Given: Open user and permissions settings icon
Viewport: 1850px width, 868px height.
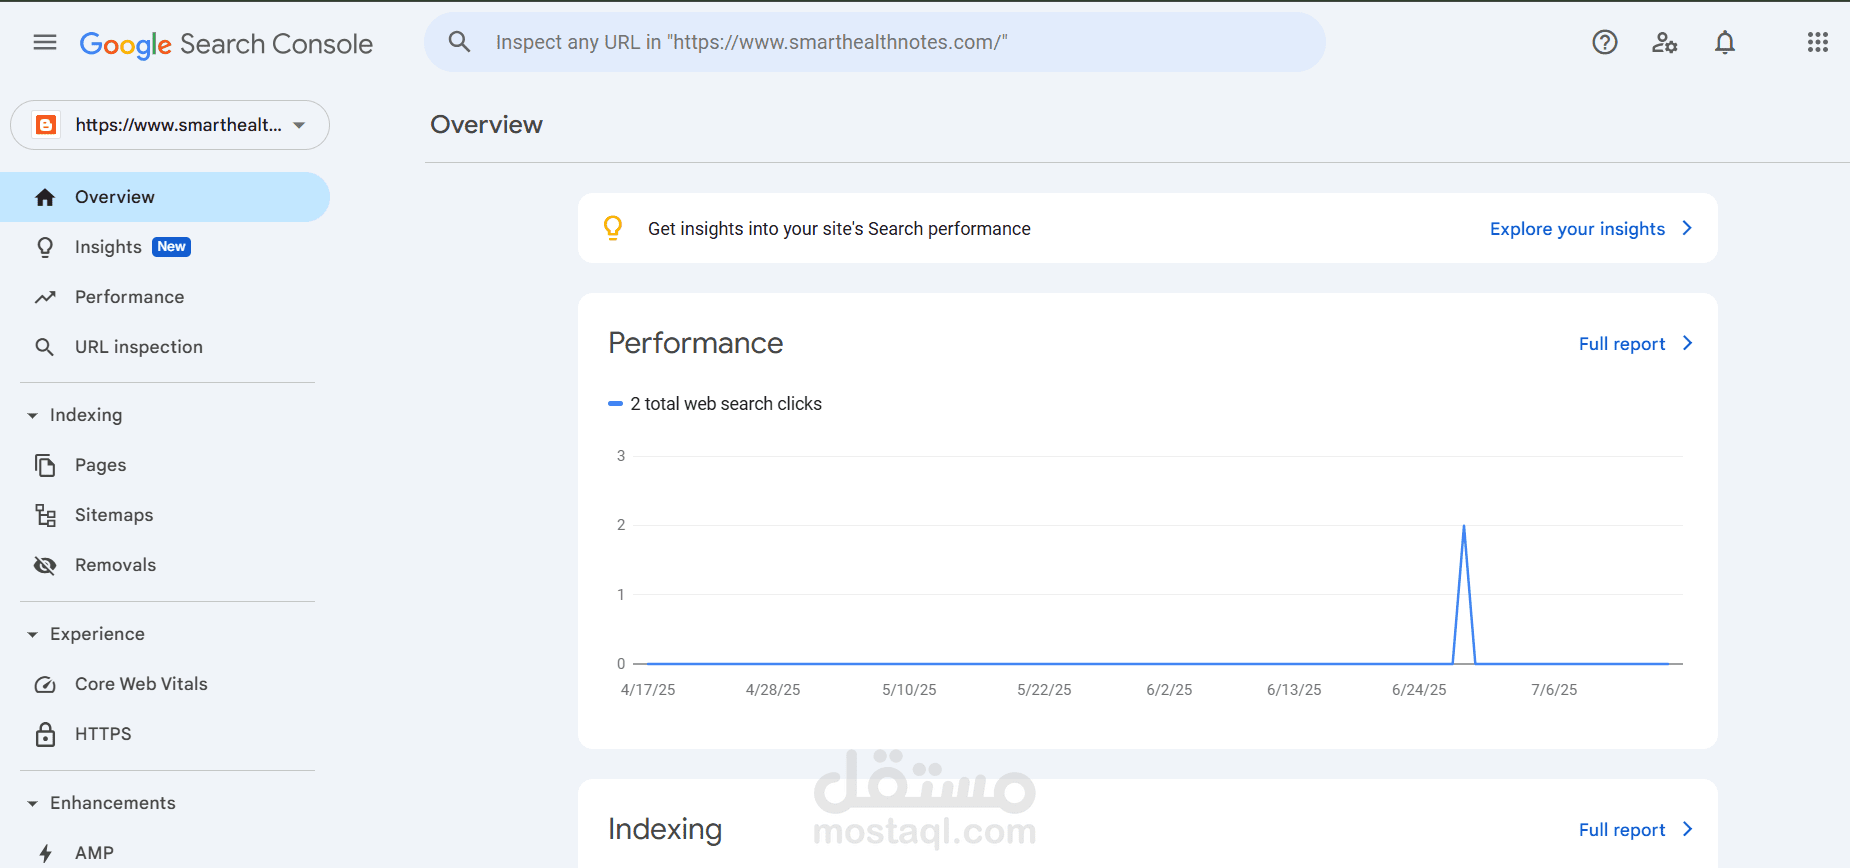Looking at the screenshot, I should point(1665,42).
